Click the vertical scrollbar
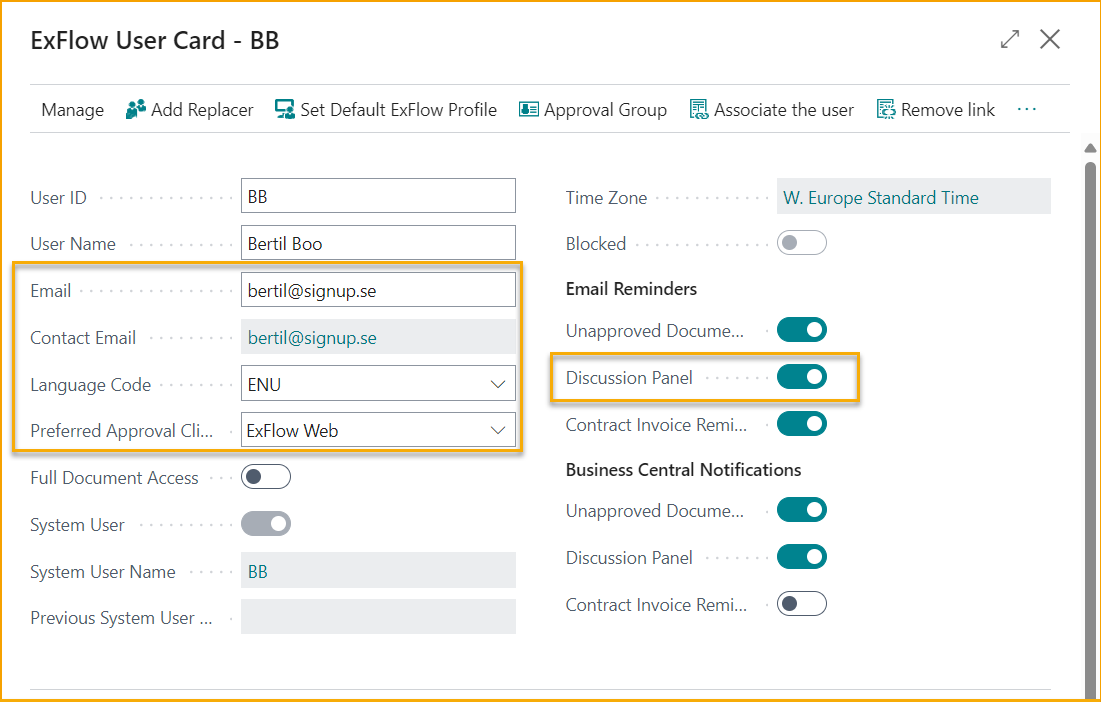Viewport: 1101px width, 702px height. click(x=1090, y=400)
